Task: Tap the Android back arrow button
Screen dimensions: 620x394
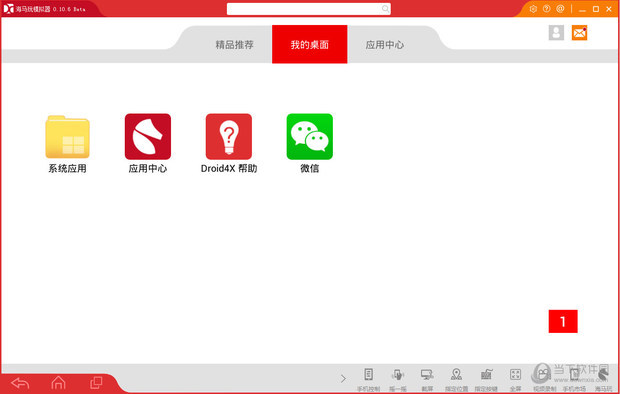Action: 20,383
